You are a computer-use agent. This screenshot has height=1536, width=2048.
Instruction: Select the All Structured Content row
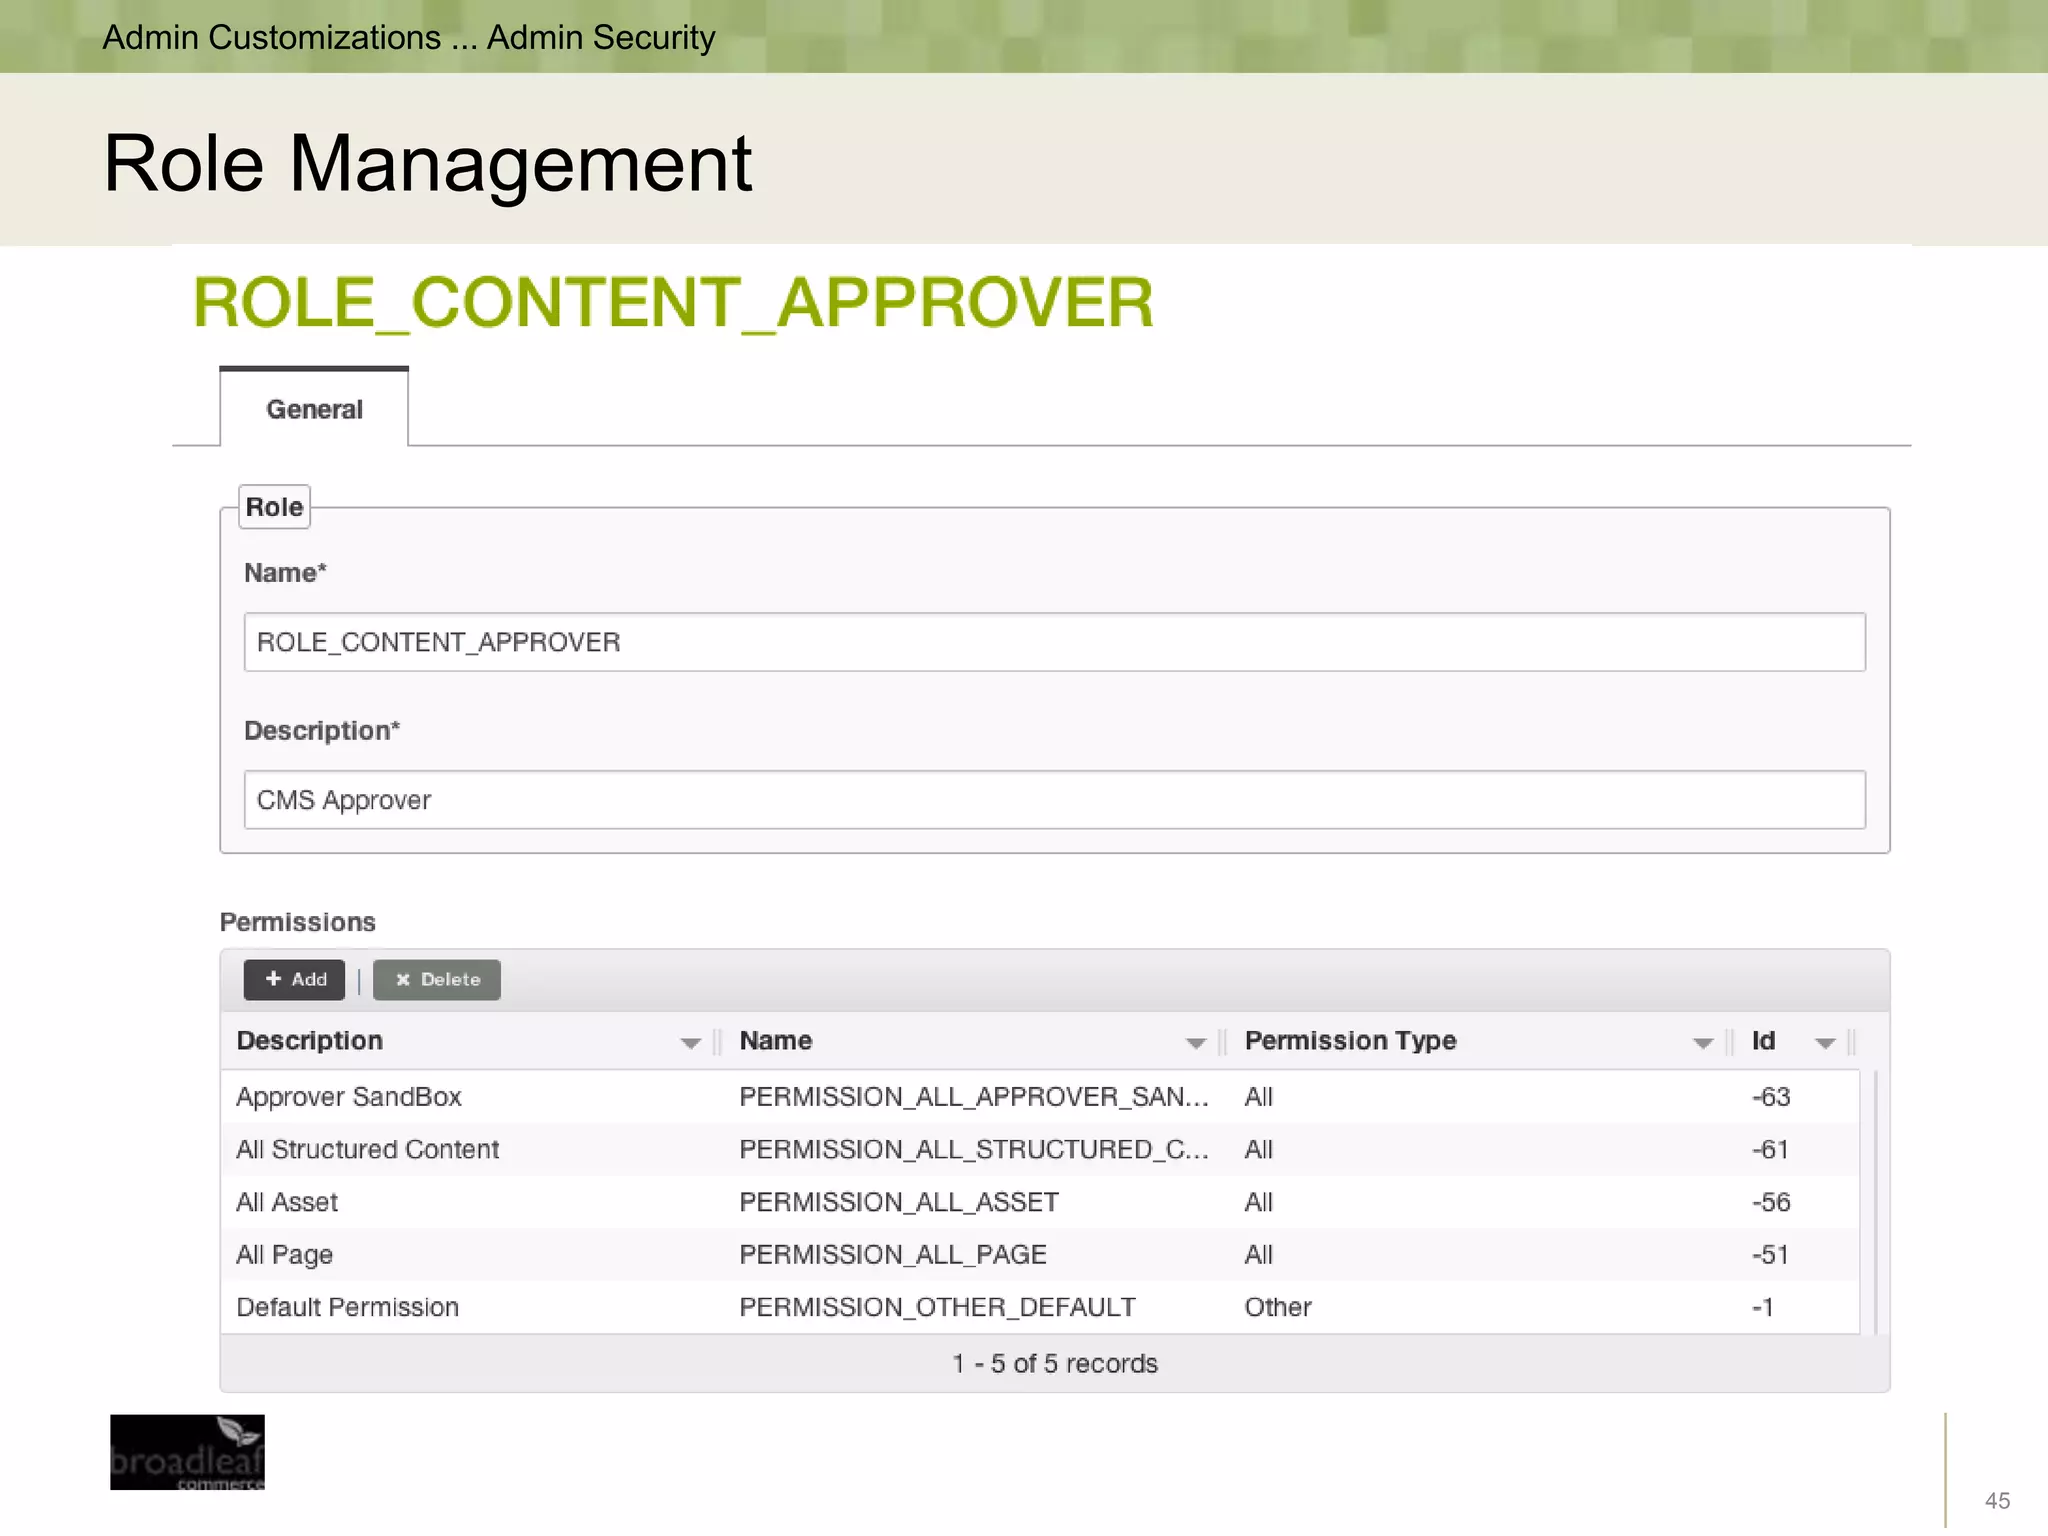[x=1040, y=1149]
